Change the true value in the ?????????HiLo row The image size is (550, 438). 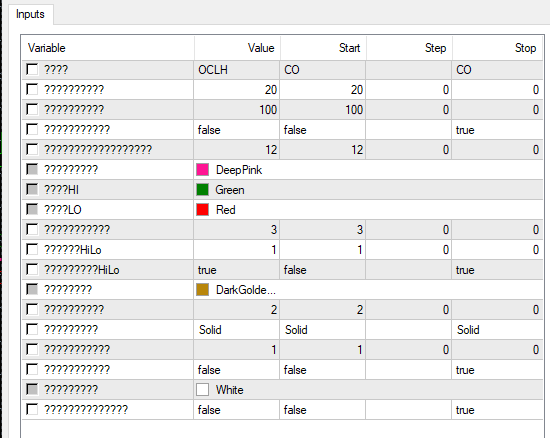[236, 270]
